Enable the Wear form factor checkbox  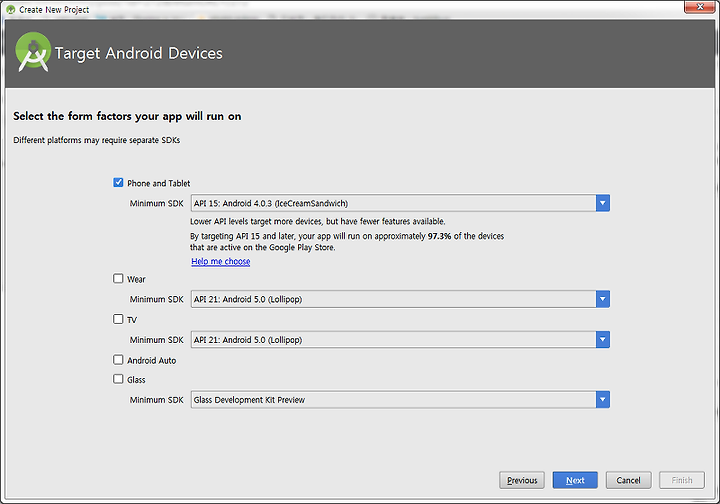coord(118,279)
